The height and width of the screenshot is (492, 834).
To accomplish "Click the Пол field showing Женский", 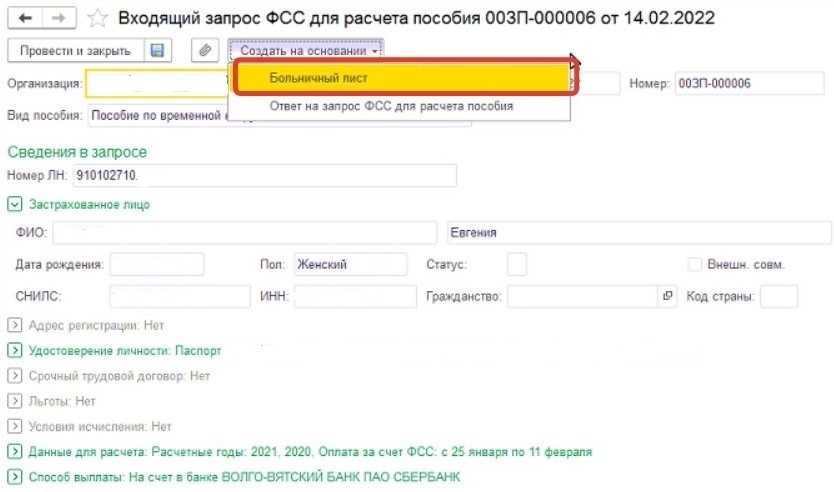I will point(350,265).
